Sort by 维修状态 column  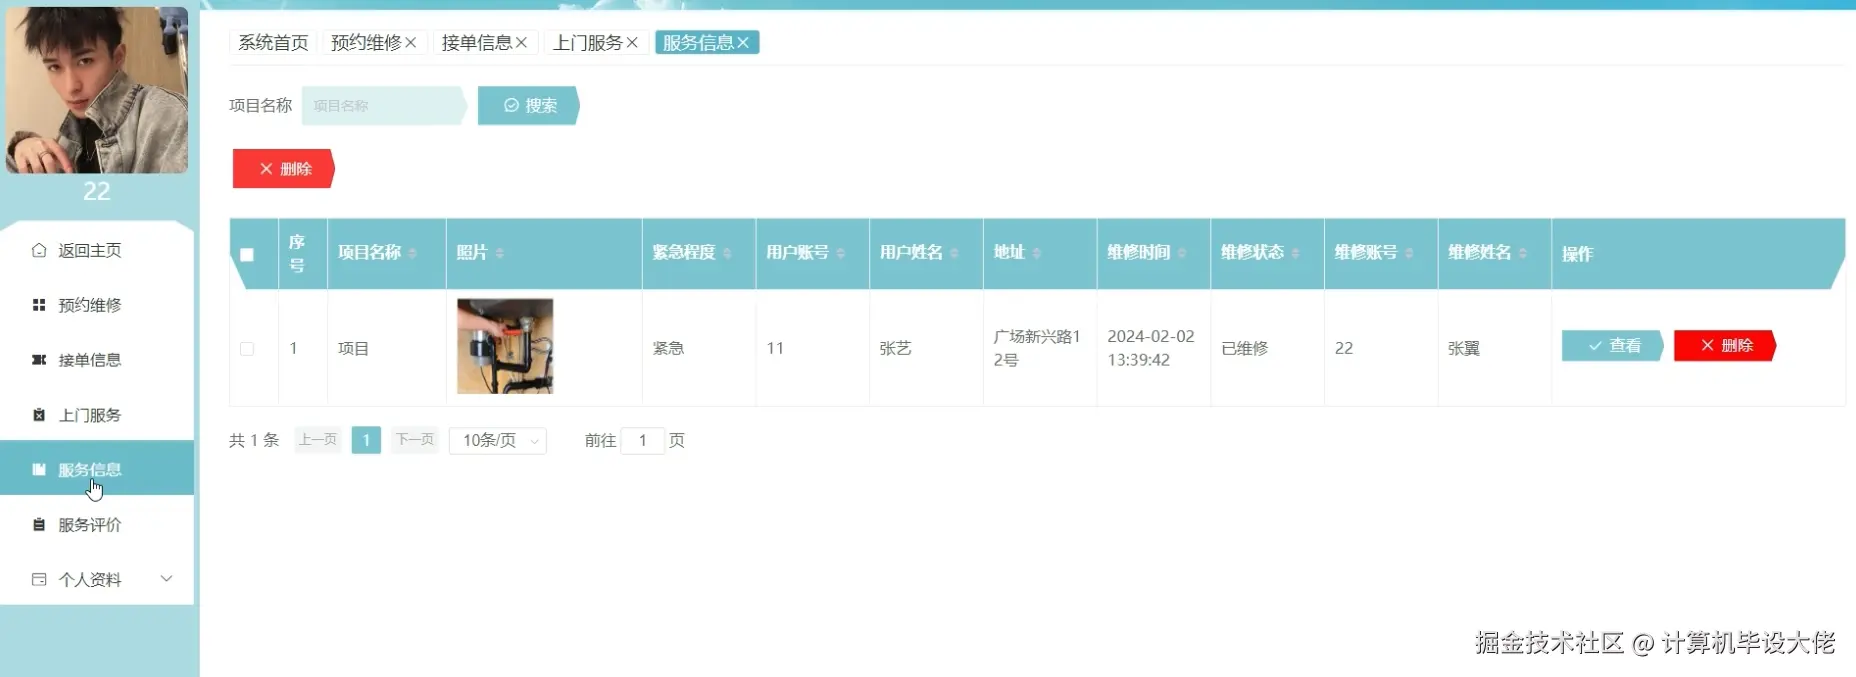[x=1296, y=253]
